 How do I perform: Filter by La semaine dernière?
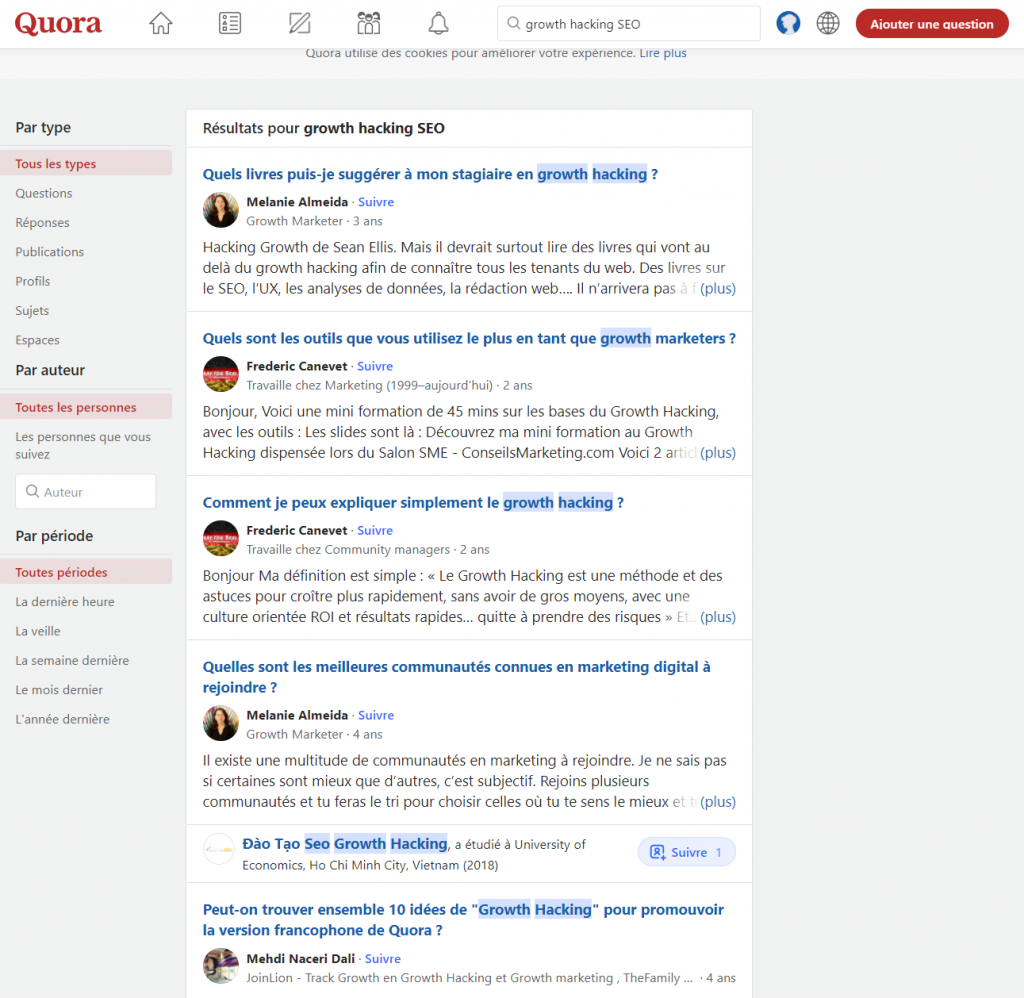(x=72, y=660)
